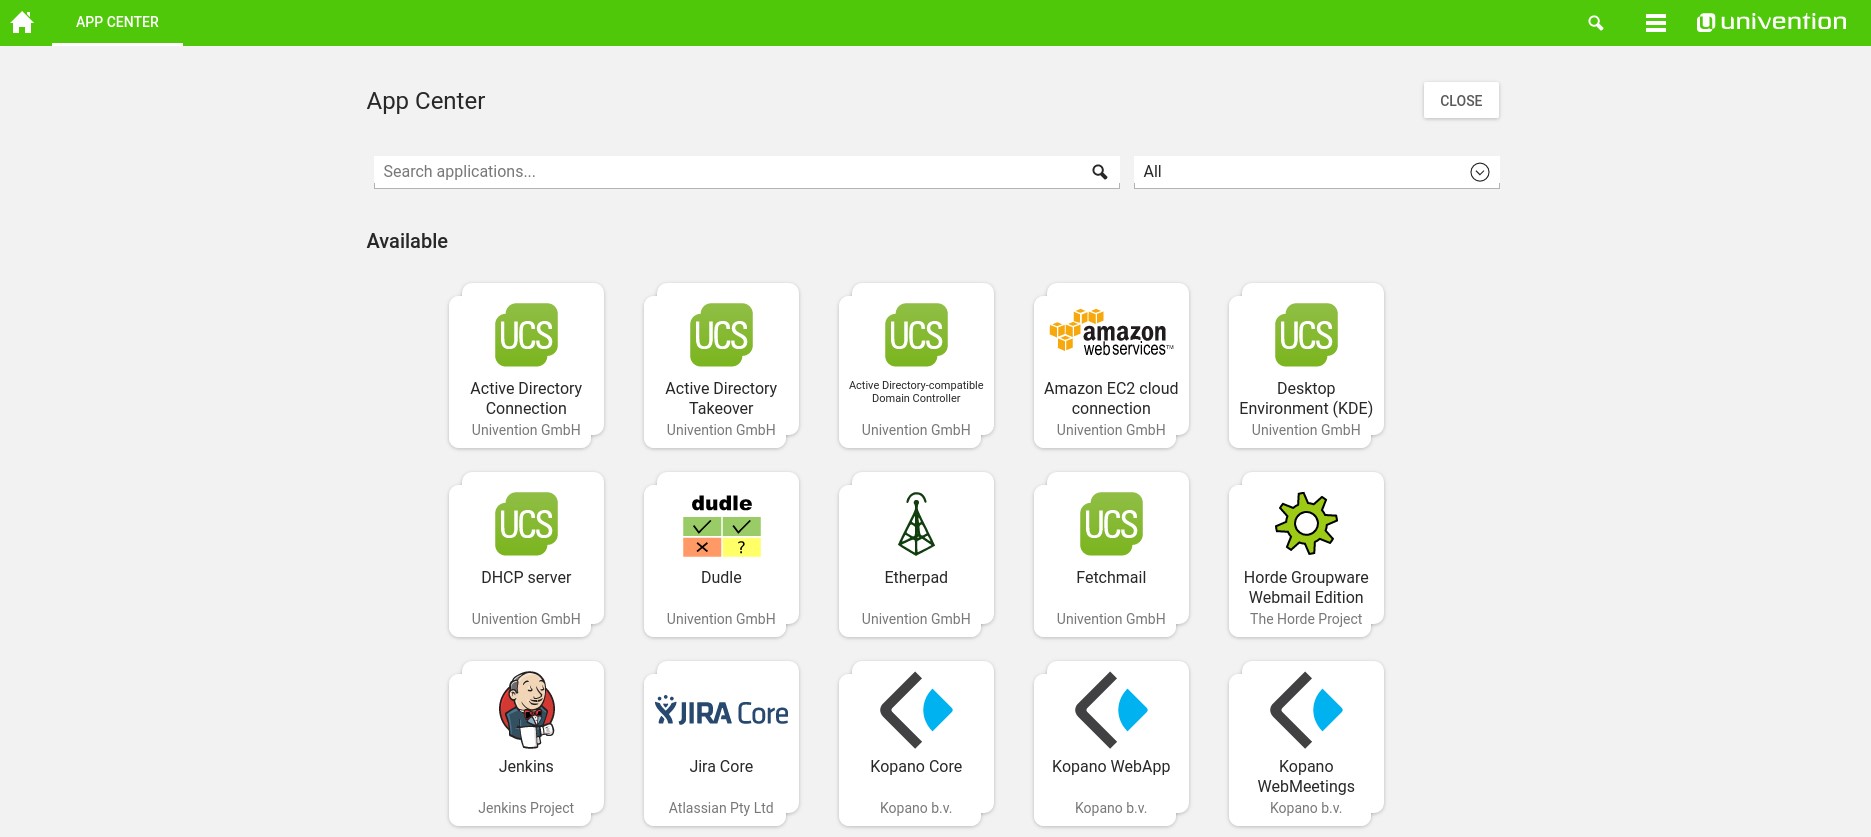Click the Available section heading
Image resolution: width=1871 pixels, height=837 pixels.
click(x=407, y=241)
